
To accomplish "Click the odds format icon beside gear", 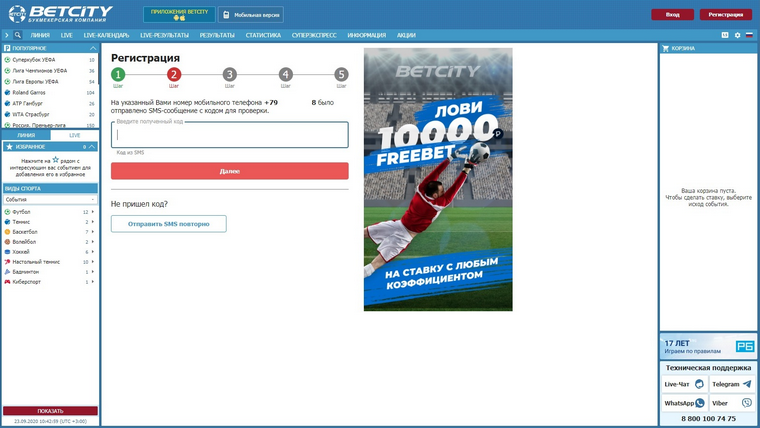I will coord(725,35).
